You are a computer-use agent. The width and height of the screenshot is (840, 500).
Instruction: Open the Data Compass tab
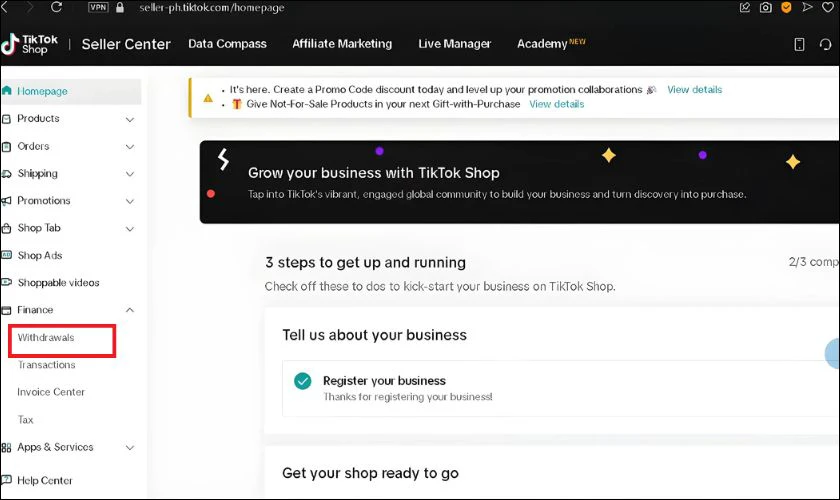227,44
